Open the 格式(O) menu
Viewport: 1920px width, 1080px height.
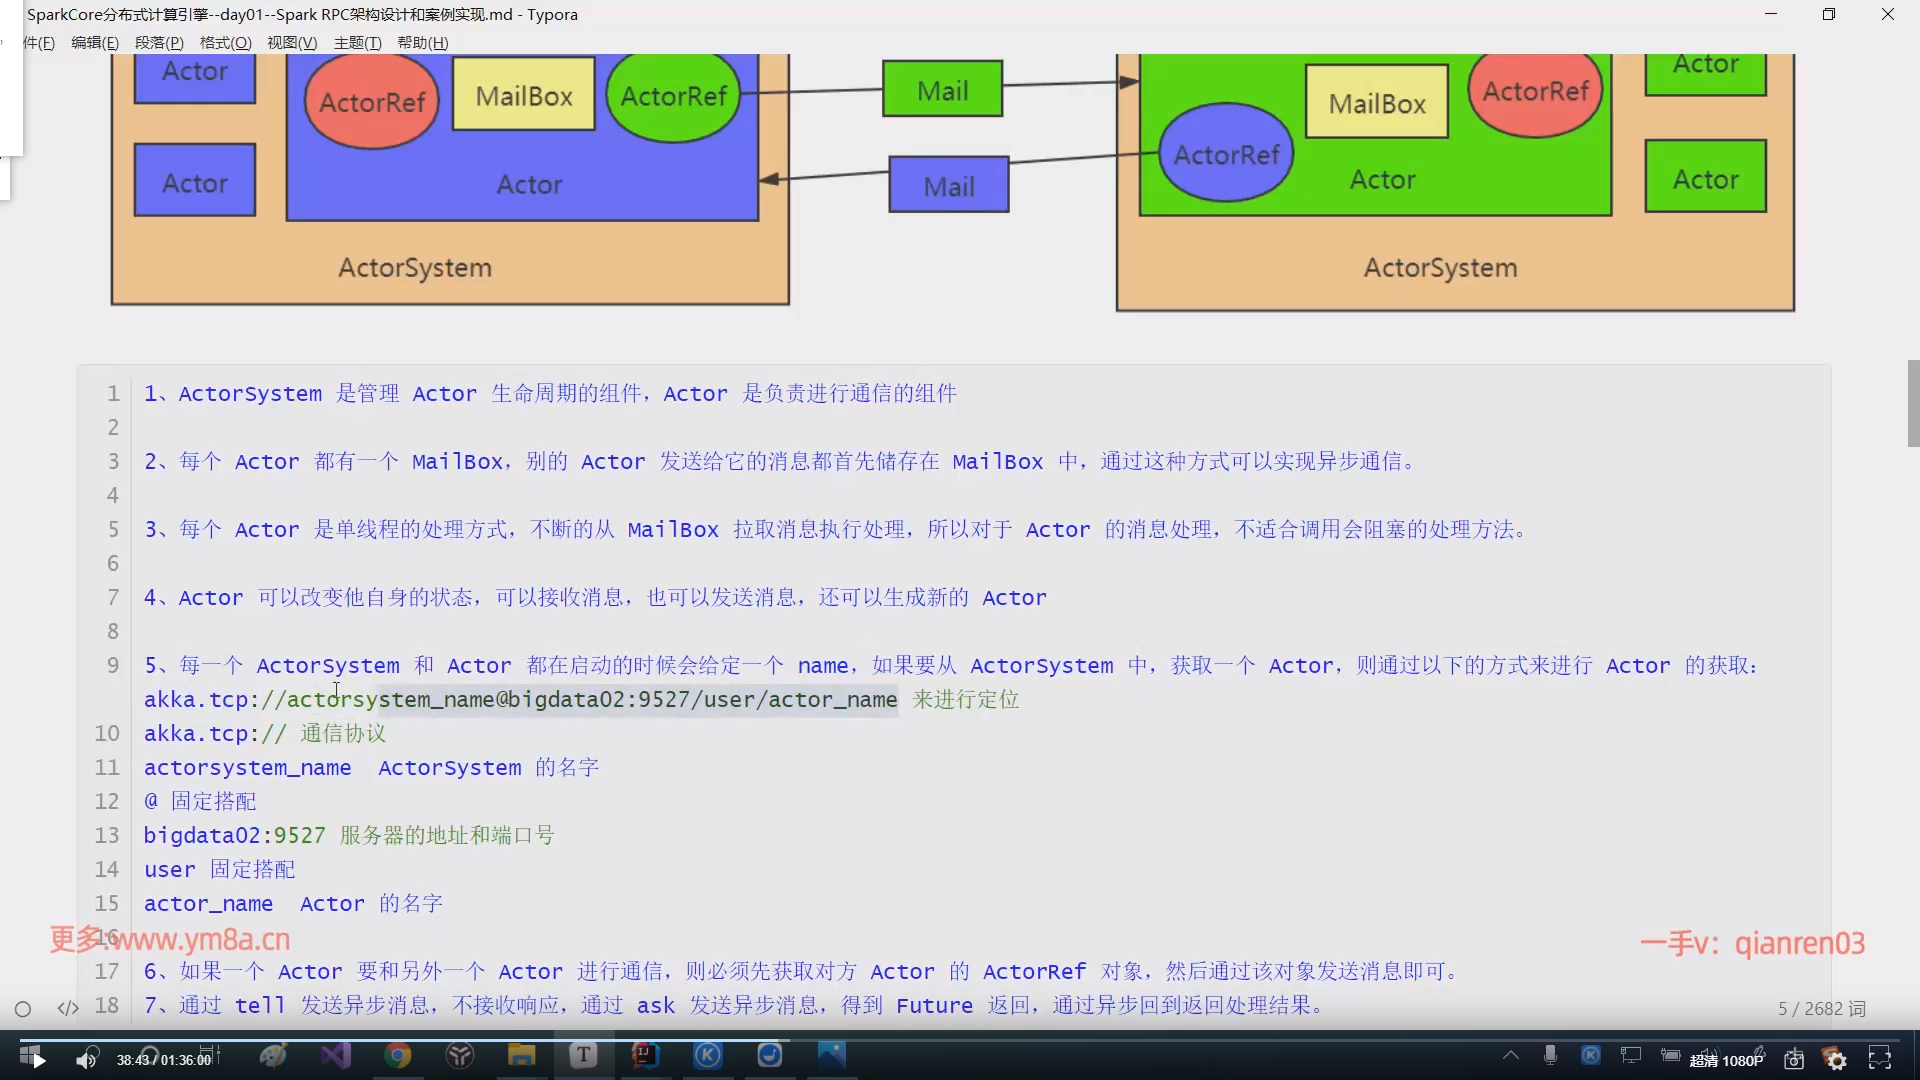pyautogui.click(x=225, y=43)
